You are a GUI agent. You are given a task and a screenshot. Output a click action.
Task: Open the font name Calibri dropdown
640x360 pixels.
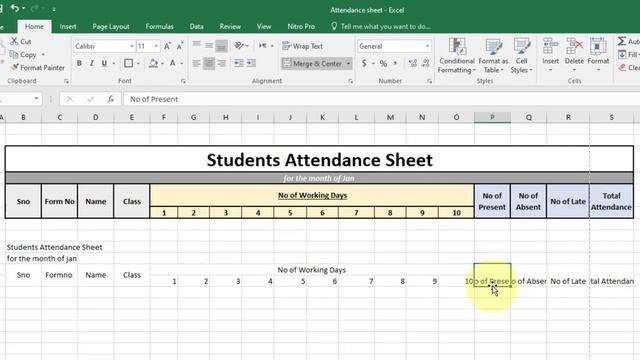(131, 46)
